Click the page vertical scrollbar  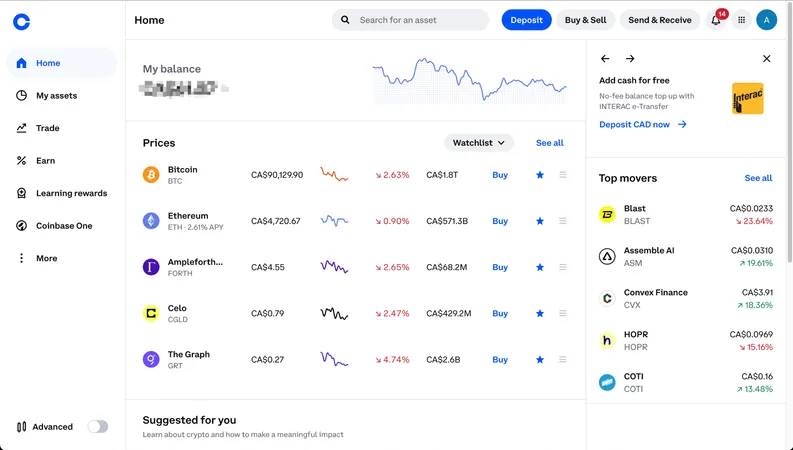789,134
